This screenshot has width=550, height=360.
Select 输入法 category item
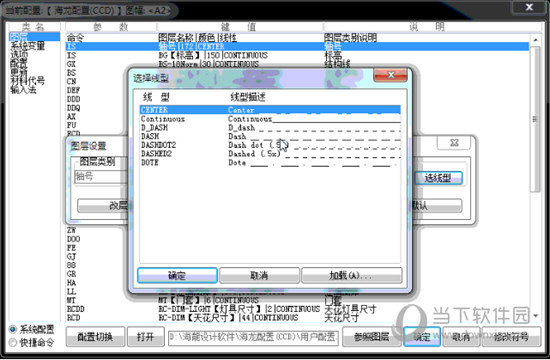point(23,90)
